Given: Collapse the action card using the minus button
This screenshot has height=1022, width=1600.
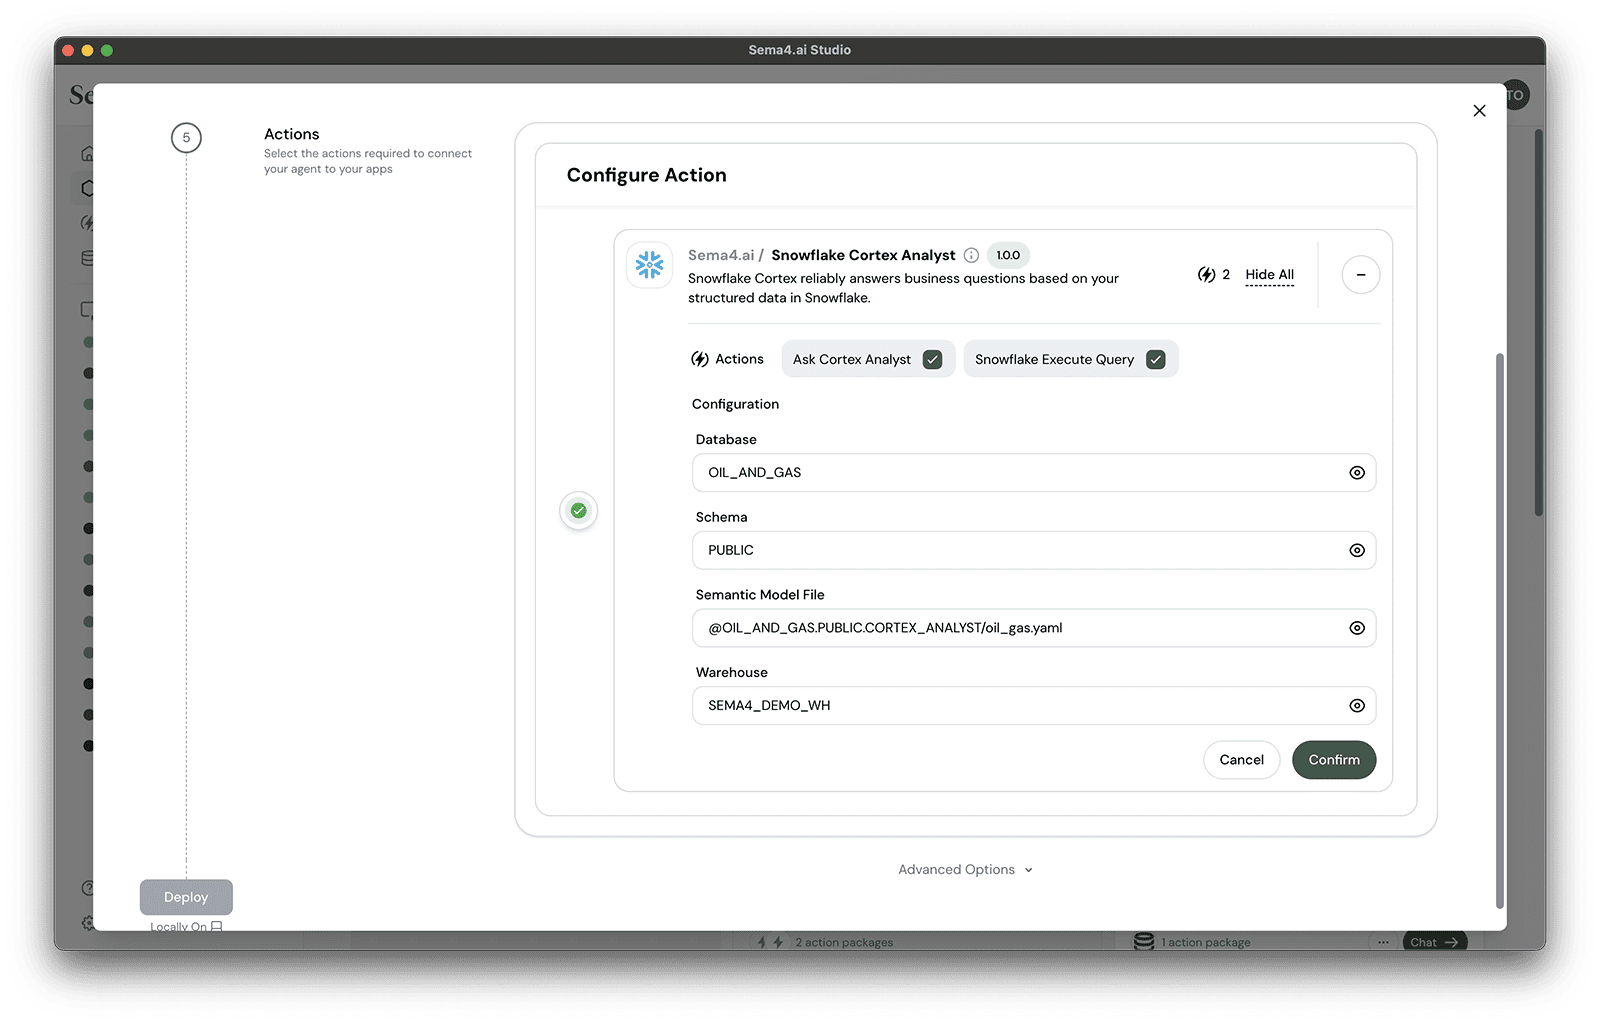Looking at the screenshot, I should [1360, 274].
